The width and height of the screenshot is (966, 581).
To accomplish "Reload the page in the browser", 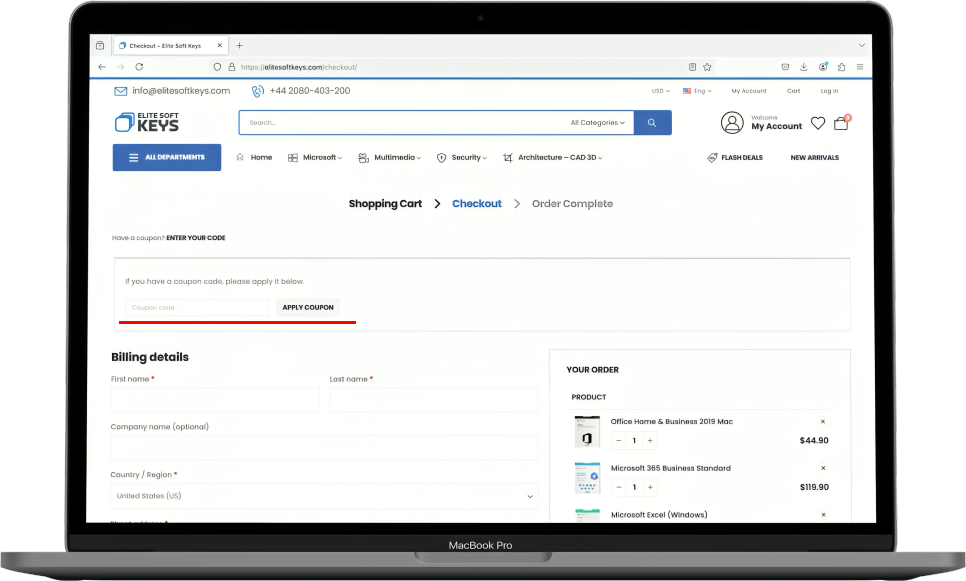I will [x=139, y=67].
